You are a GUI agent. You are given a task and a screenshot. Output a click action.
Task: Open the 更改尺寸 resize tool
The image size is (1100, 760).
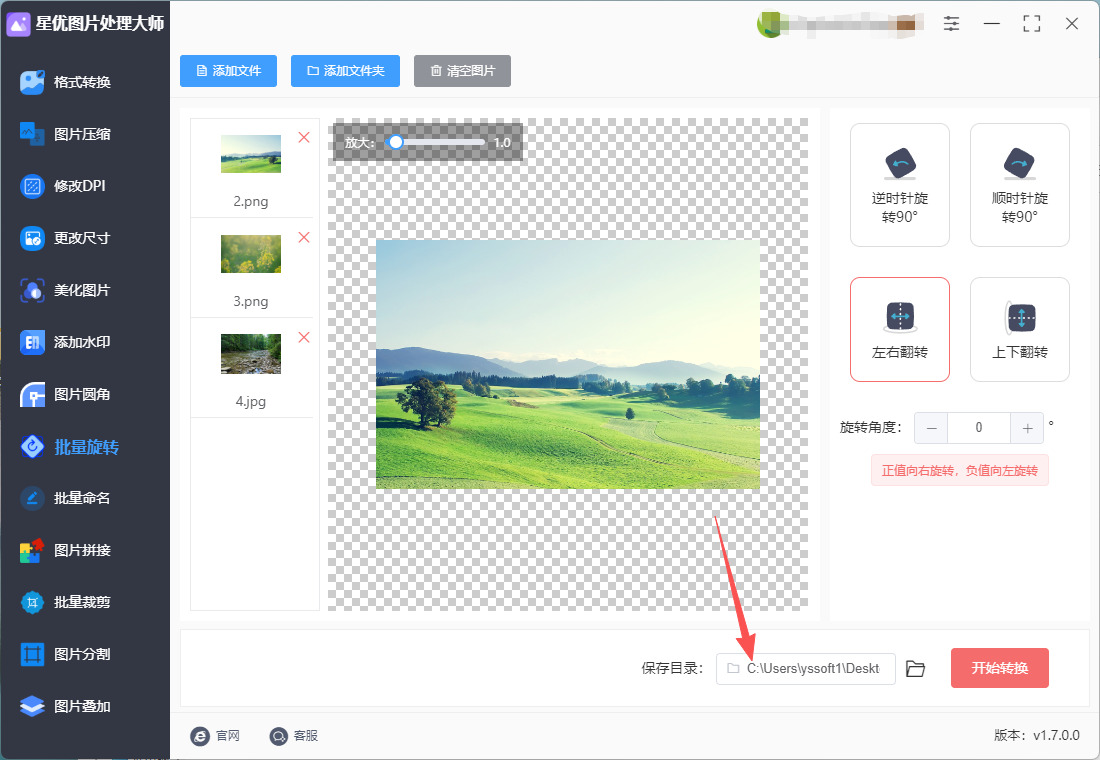(x=66, y=238)
